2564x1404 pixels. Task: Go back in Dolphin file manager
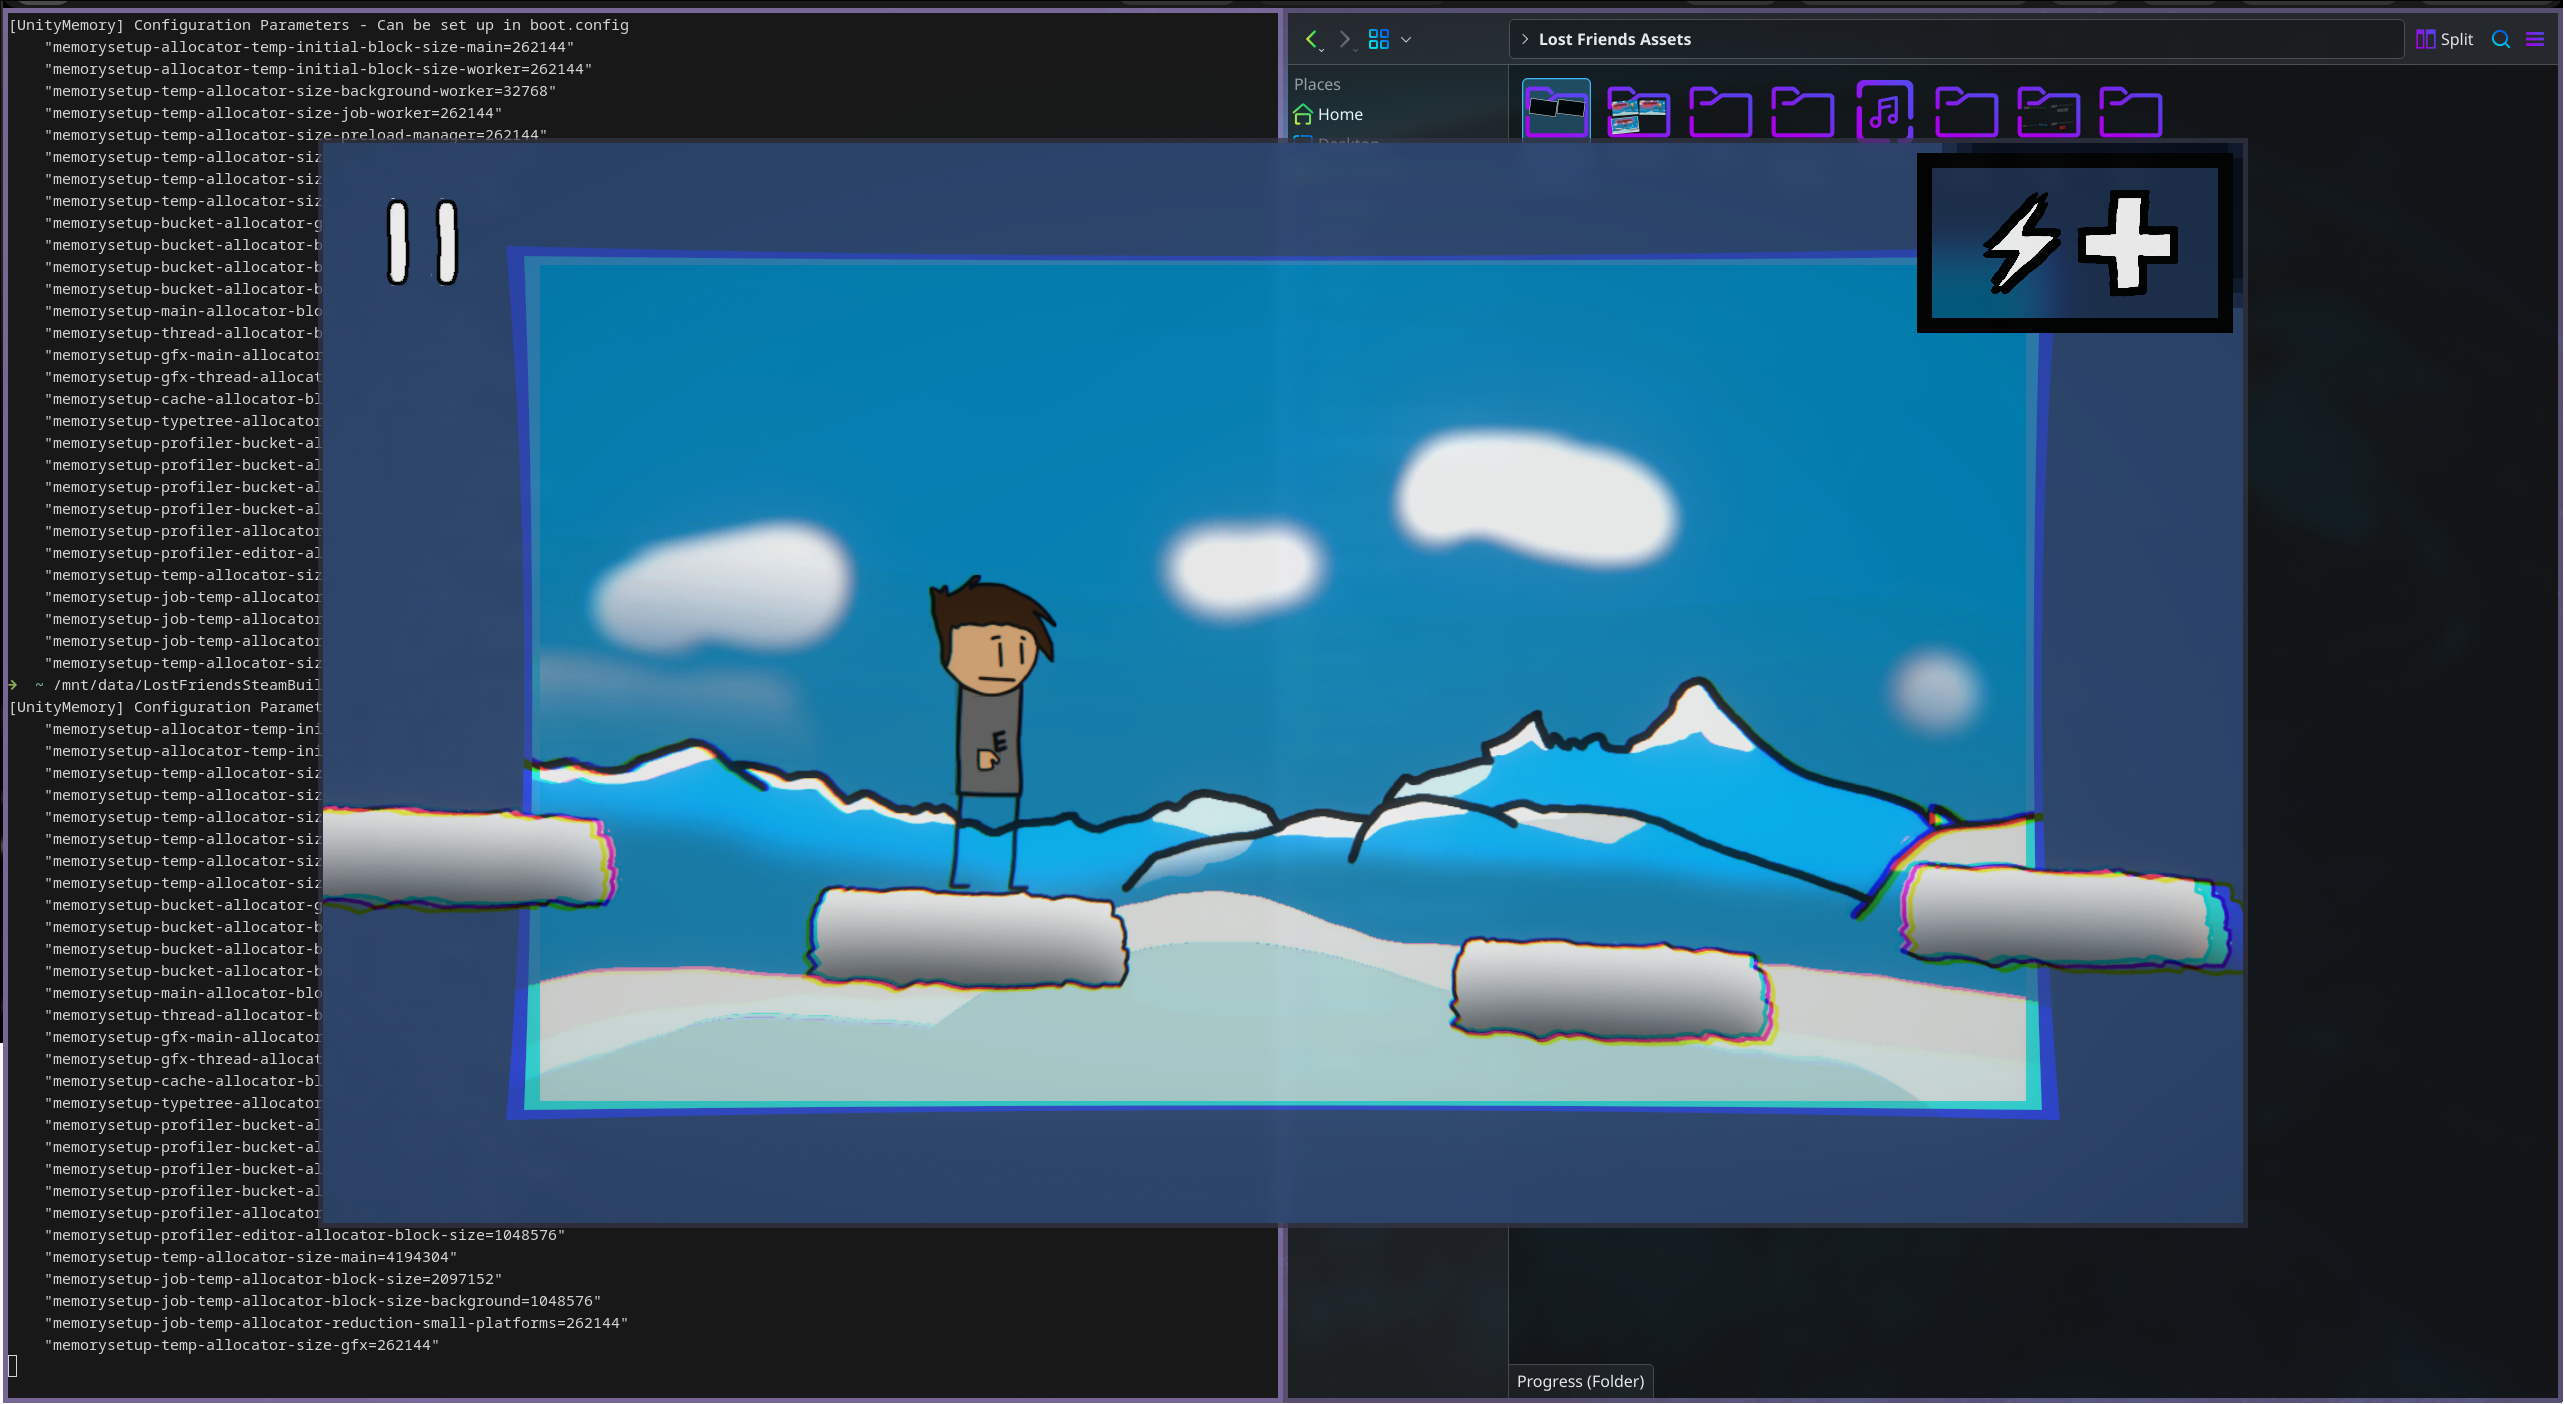point(1311,39)
